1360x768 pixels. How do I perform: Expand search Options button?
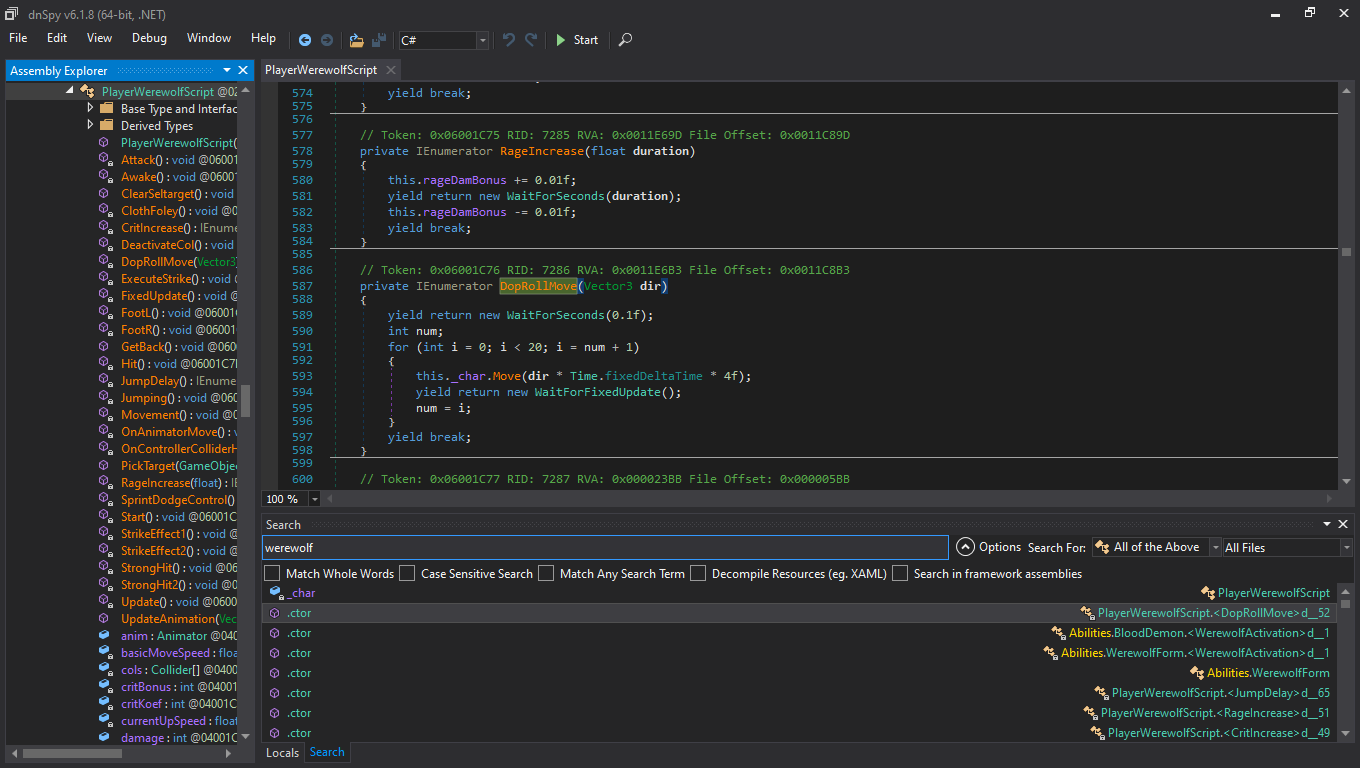pos(988,547)
